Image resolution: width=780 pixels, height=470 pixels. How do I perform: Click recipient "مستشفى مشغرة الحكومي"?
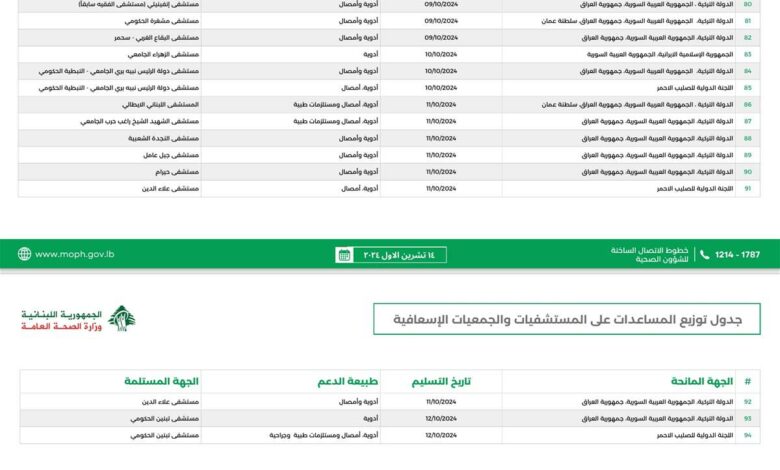[x=162, y=21]
